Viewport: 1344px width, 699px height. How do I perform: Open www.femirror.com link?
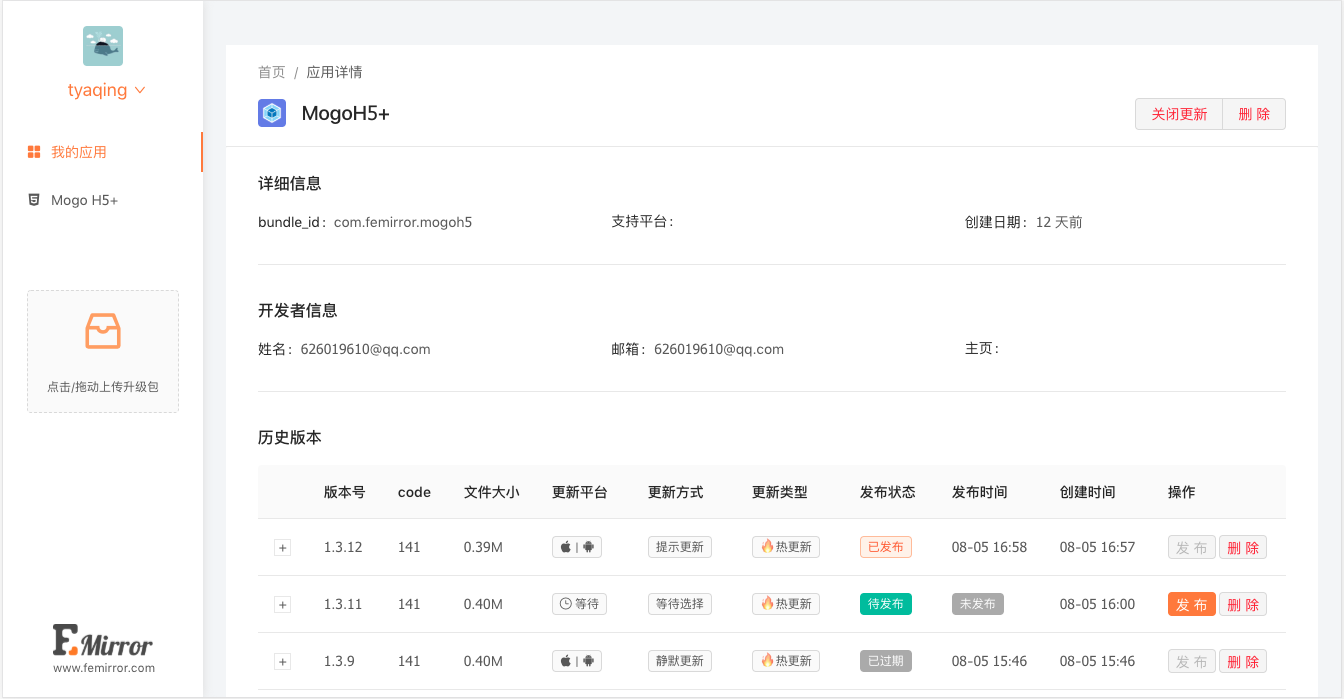[x=103, y=668]
